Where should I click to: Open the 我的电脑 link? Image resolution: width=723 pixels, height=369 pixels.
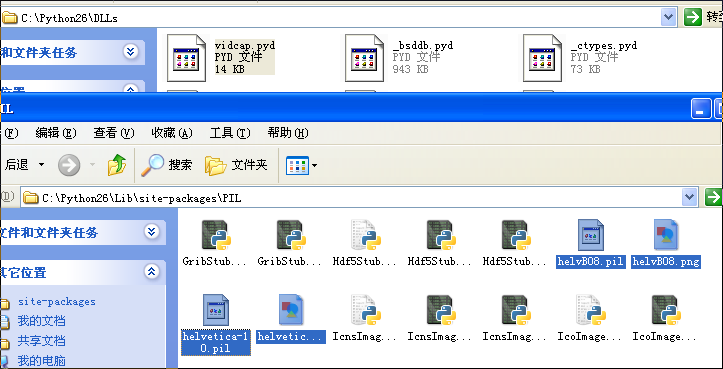(41, 360)
